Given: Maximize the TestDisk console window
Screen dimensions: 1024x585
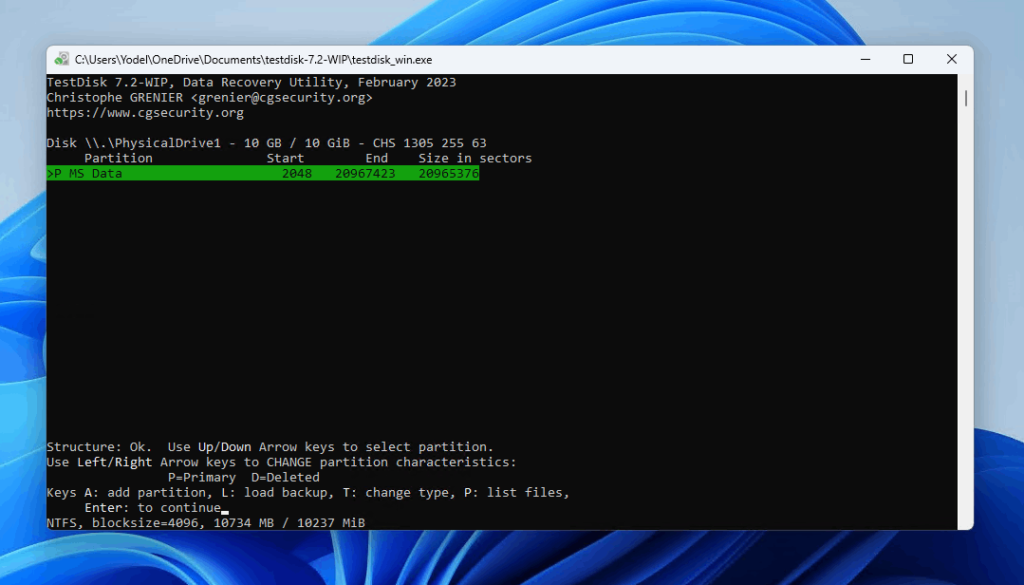Looking at the screenshot, I should click(x=908, y=60).
